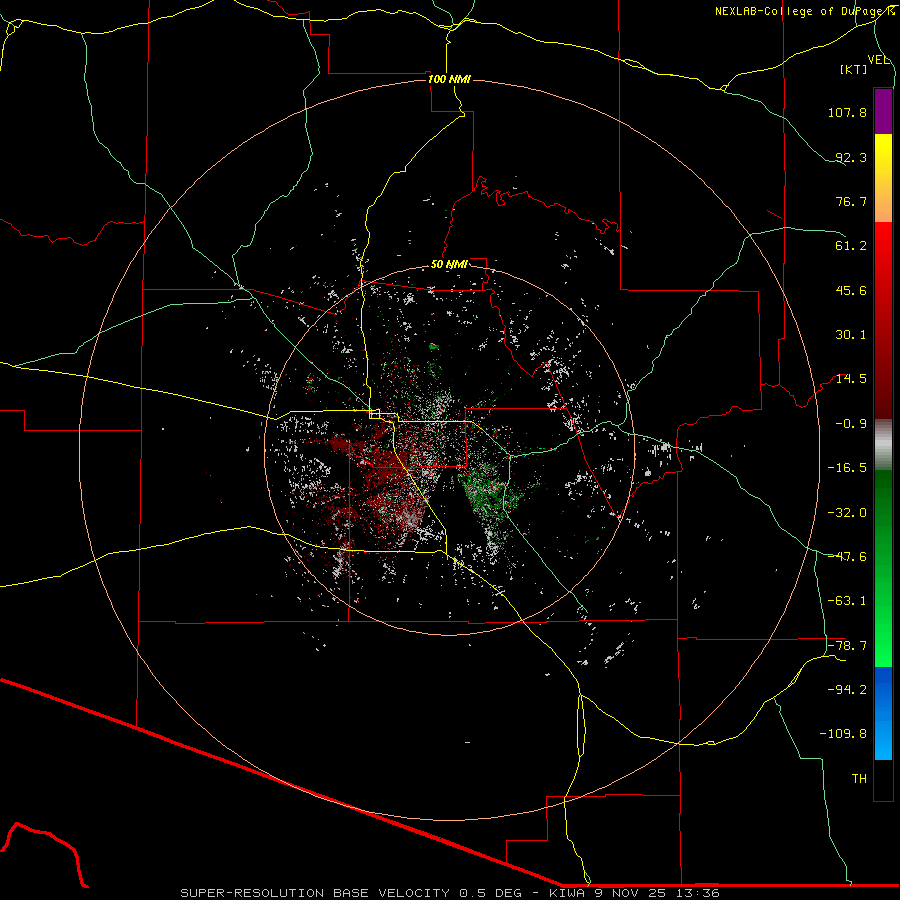The height and width of the screenshot is (900, 900).
Task: Click the 14.5 velocity scale value
Action: point(851,379)
